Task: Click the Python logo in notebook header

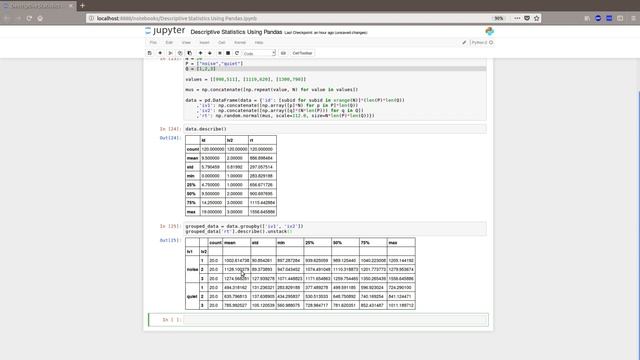Action: [489, 31]
